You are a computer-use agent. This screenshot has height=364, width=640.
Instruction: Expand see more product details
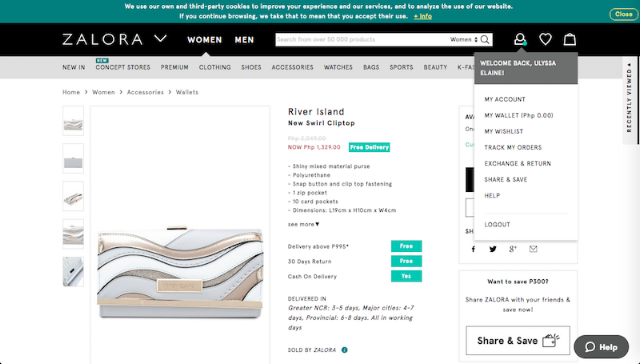[x=304, y=224]
